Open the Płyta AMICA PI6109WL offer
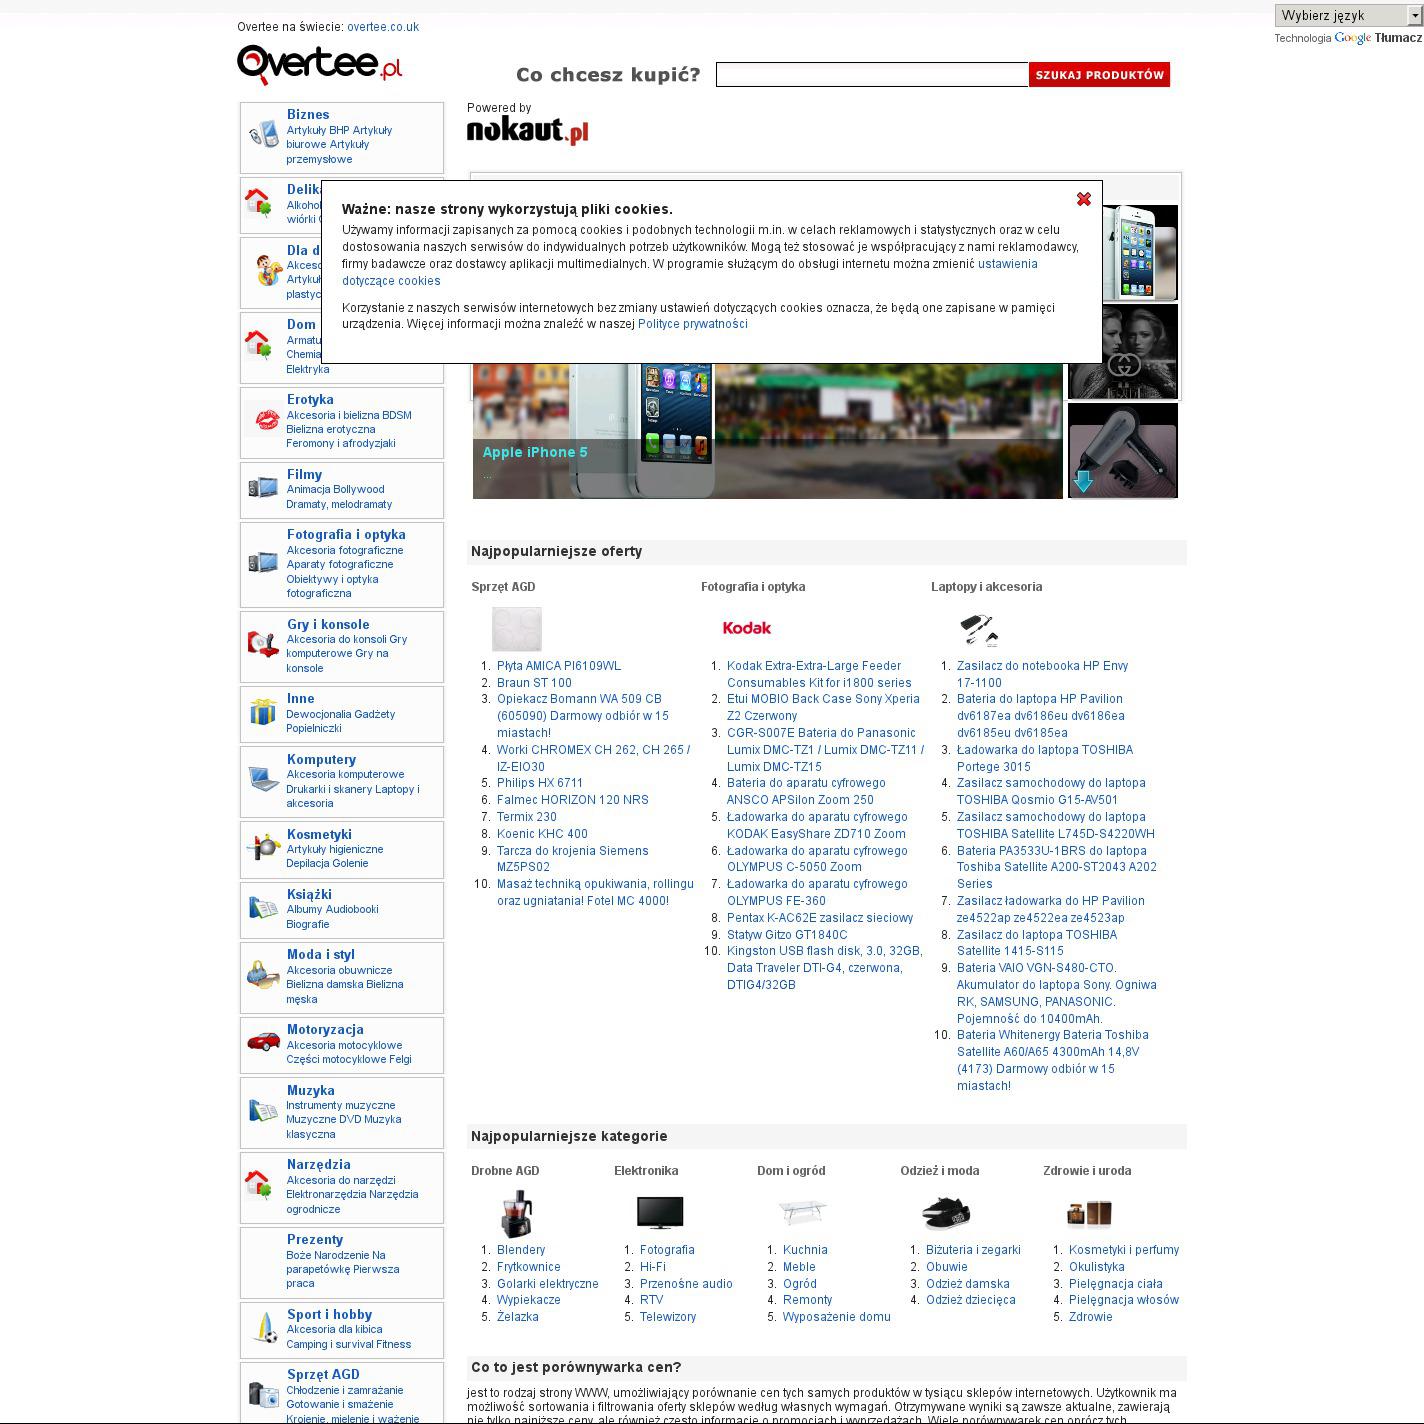Image resolution: width=1424 pixels, height=1424 pixels. (x=558, y=666)
